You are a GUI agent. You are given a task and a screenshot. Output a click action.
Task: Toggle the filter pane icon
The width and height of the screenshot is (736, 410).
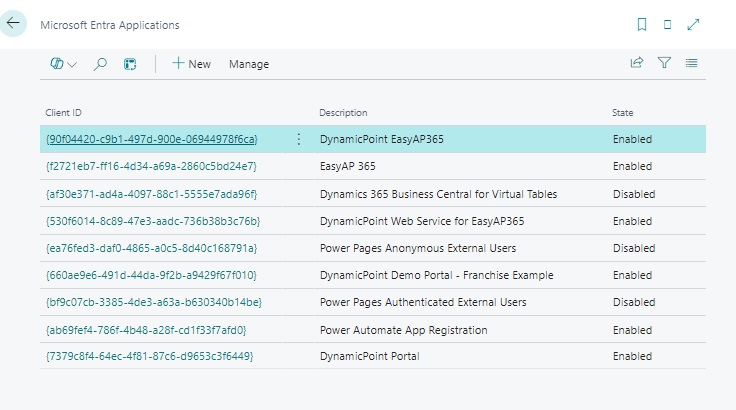click(664, 63)
